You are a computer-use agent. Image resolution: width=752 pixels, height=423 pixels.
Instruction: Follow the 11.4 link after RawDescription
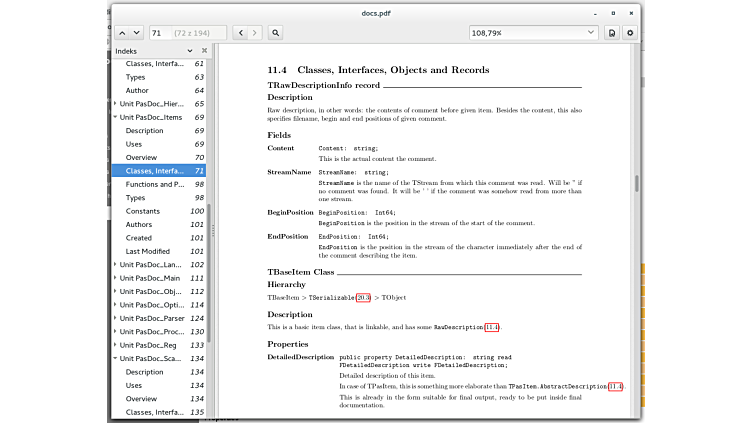click(x=492, y=327)
